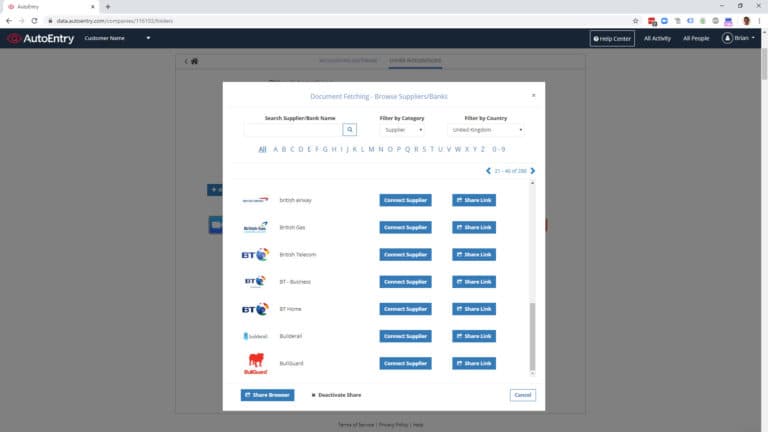Select the All alphabet filter
Screen dimensions: 768x432
[x=262, y=149]
